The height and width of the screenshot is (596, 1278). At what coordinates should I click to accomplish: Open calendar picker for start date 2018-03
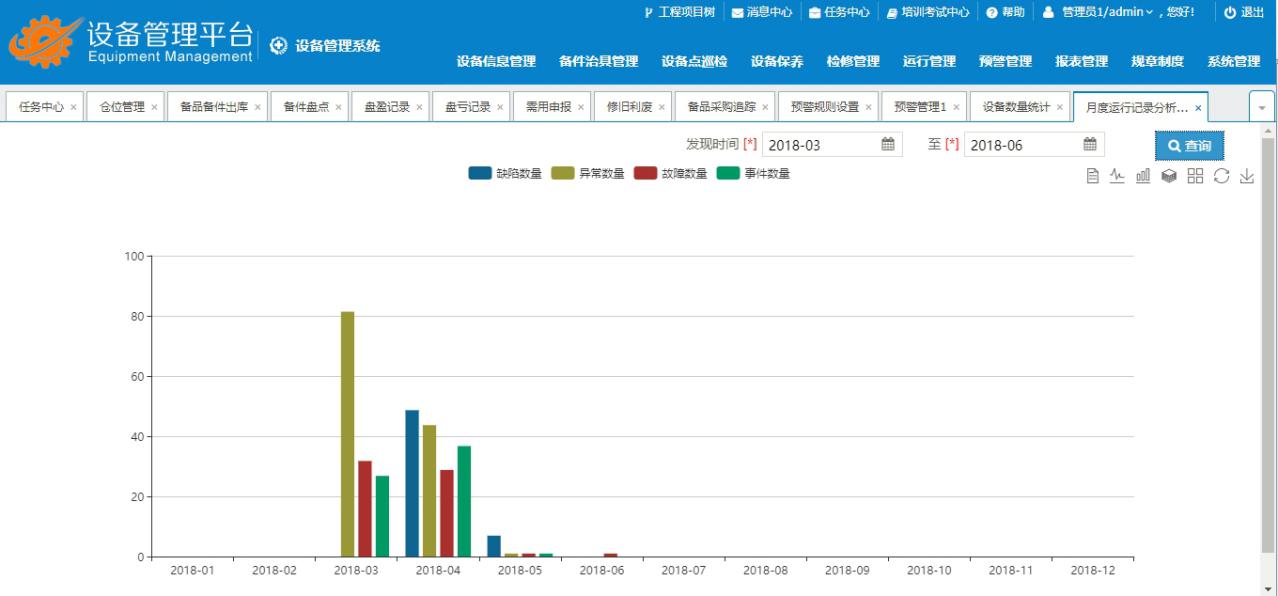pos(886,145)
